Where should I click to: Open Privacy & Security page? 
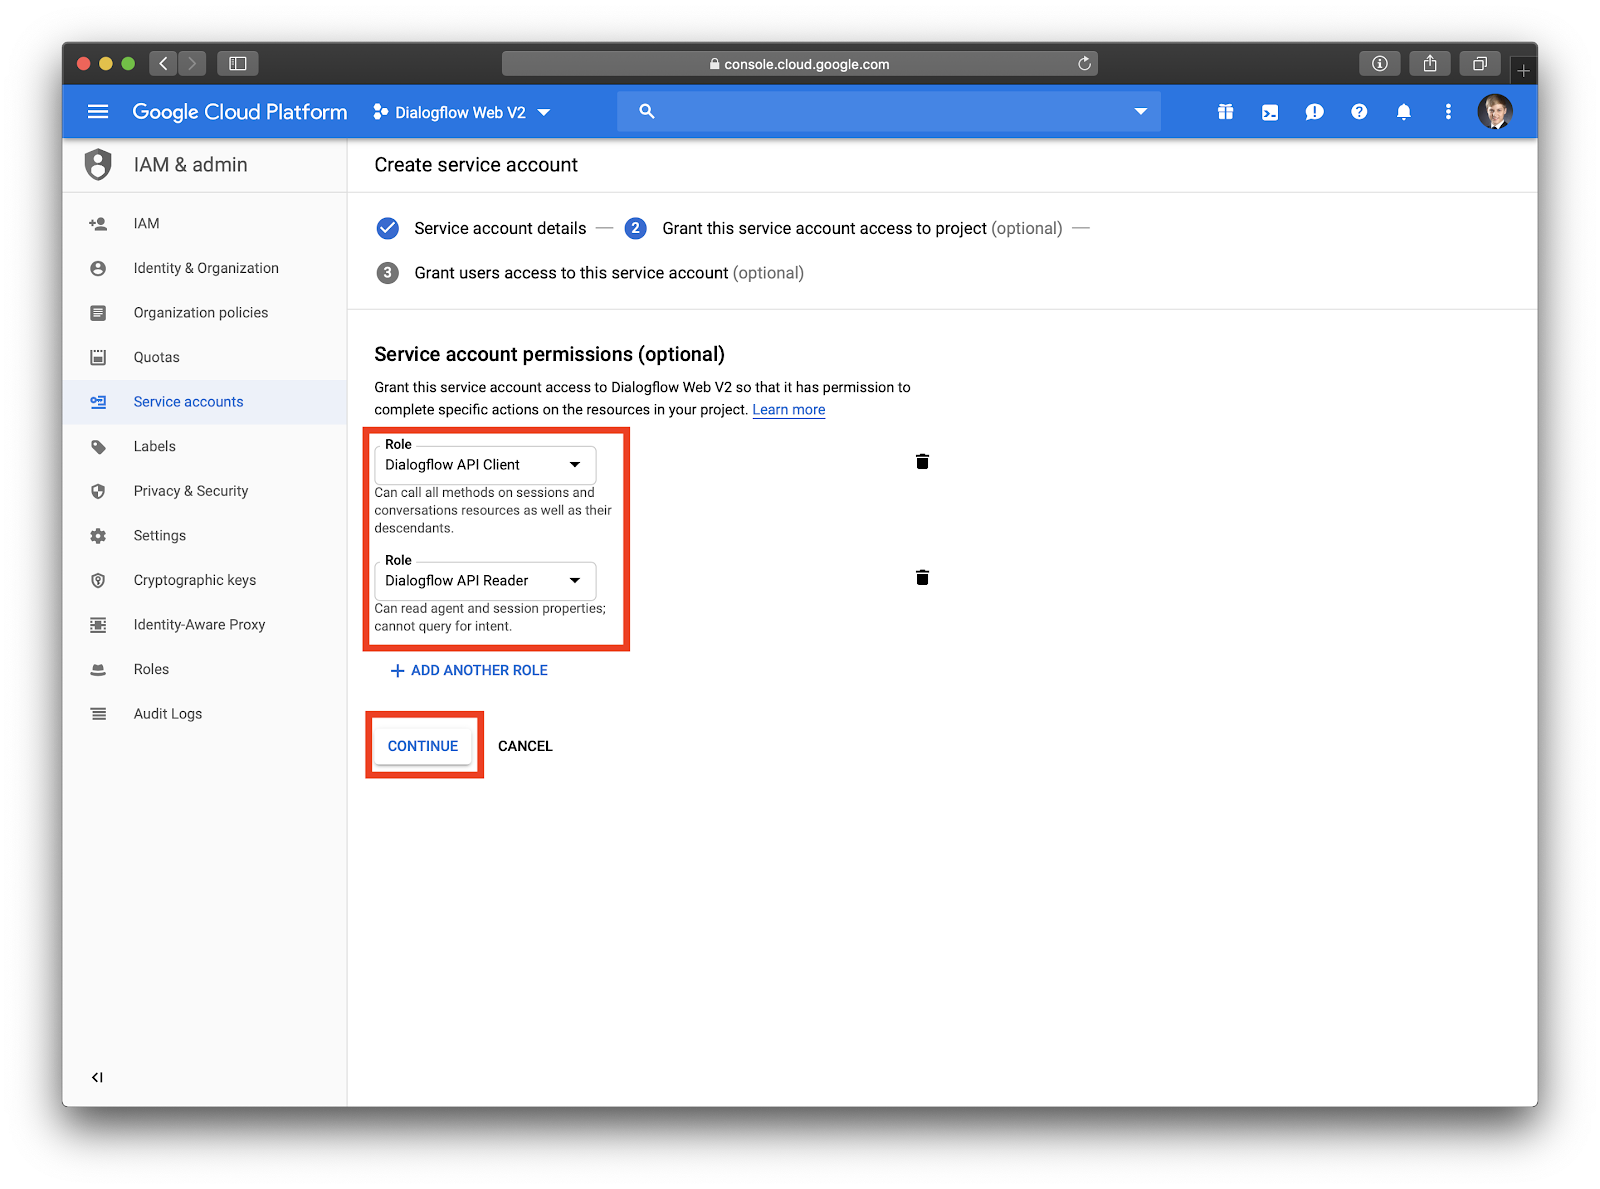tap(191, 491)
